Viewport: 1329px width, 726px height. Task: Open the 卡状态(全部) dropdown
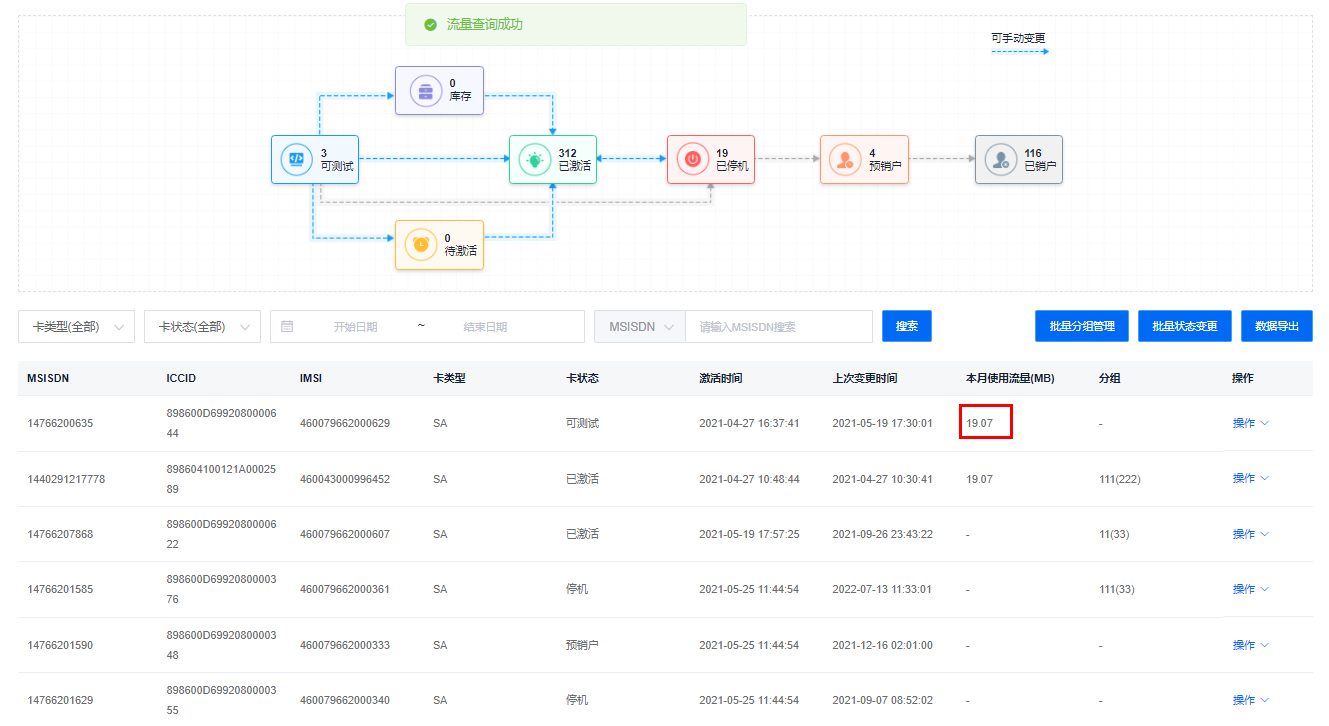coord(202,327)
